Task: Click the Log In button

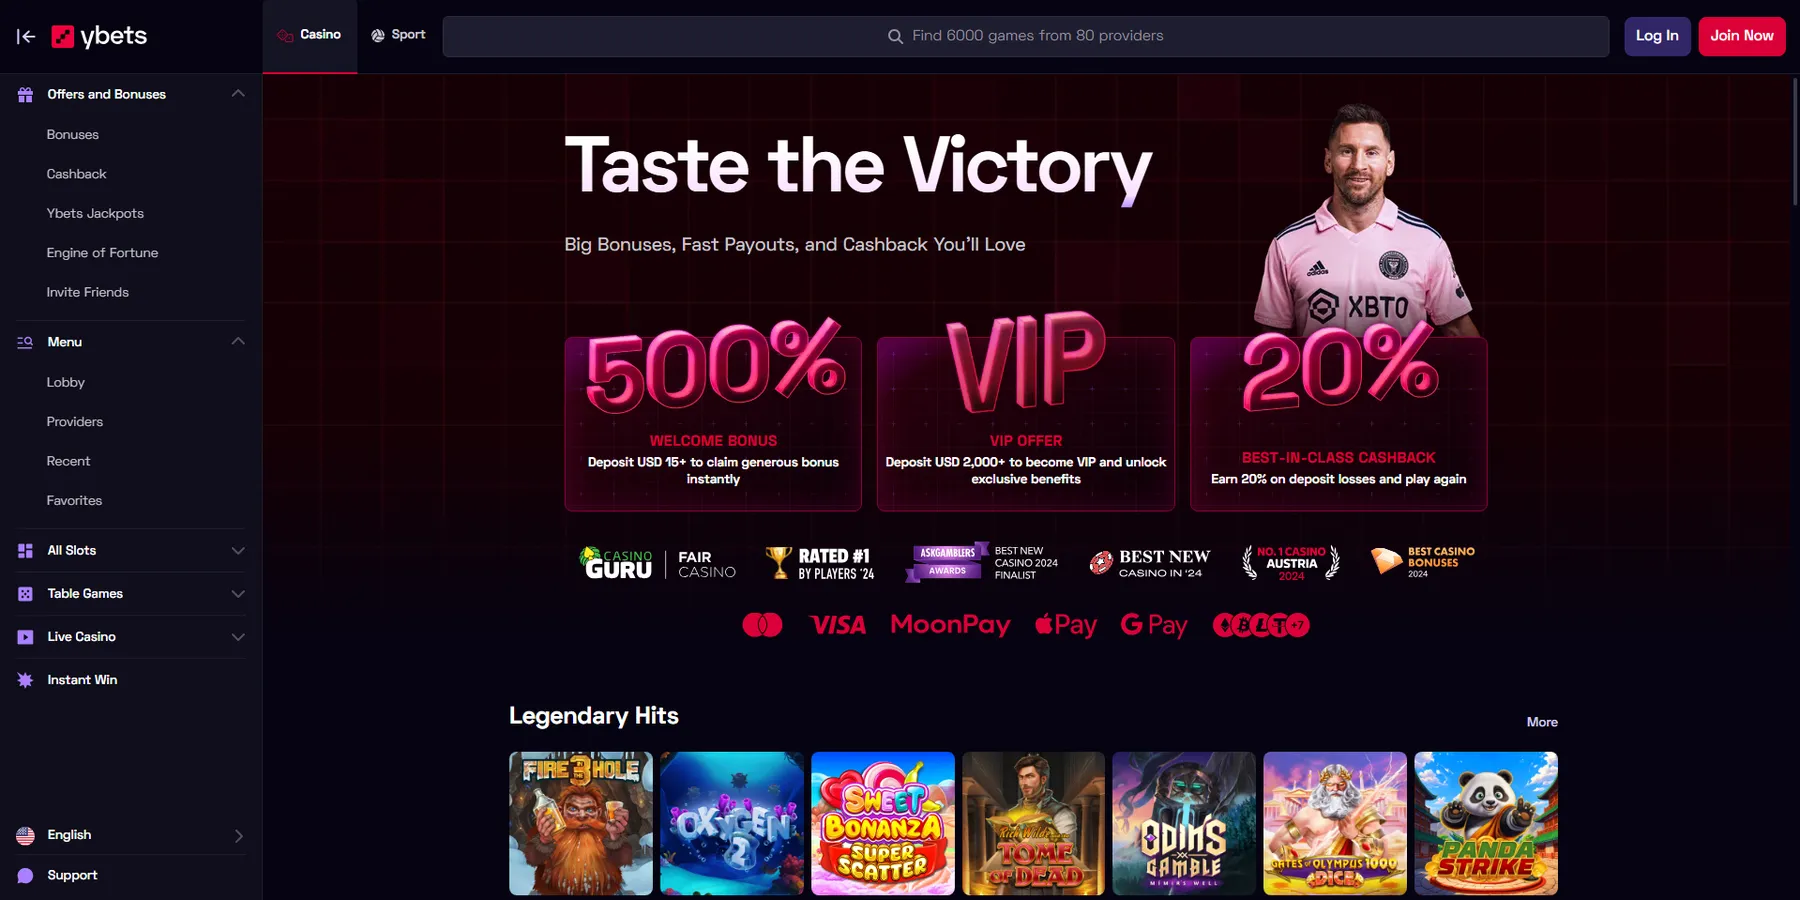Action: point(1657,36)
